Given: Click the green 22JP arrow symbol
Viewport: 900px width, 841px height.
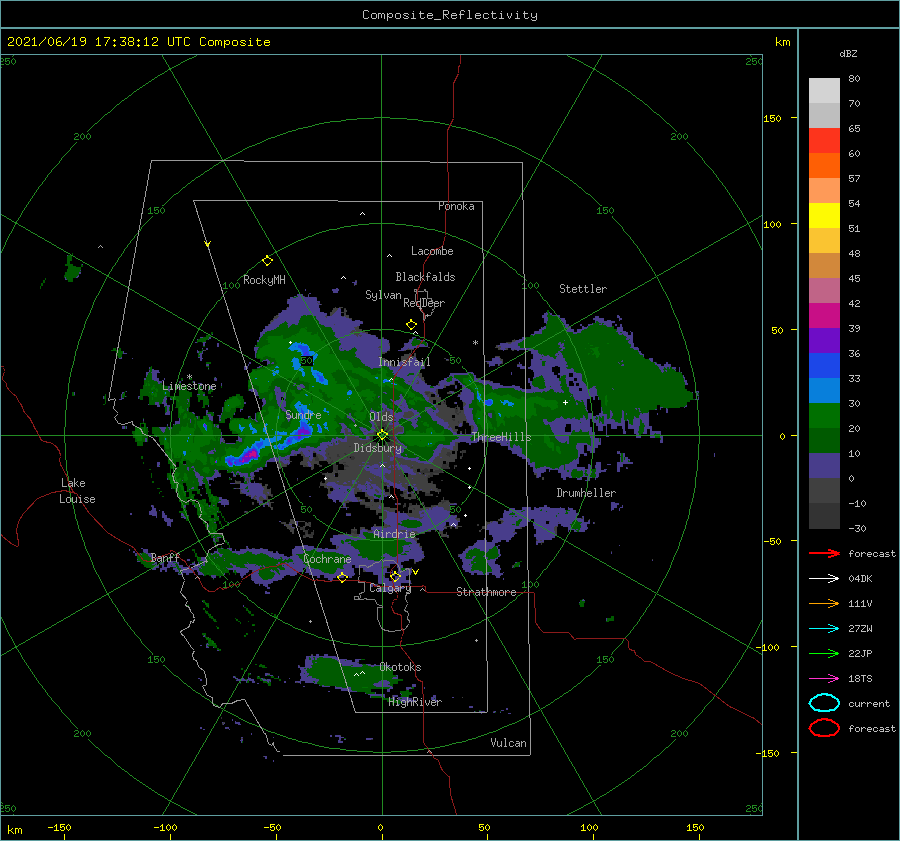Looking at the screenshot, I should [824, 653].
